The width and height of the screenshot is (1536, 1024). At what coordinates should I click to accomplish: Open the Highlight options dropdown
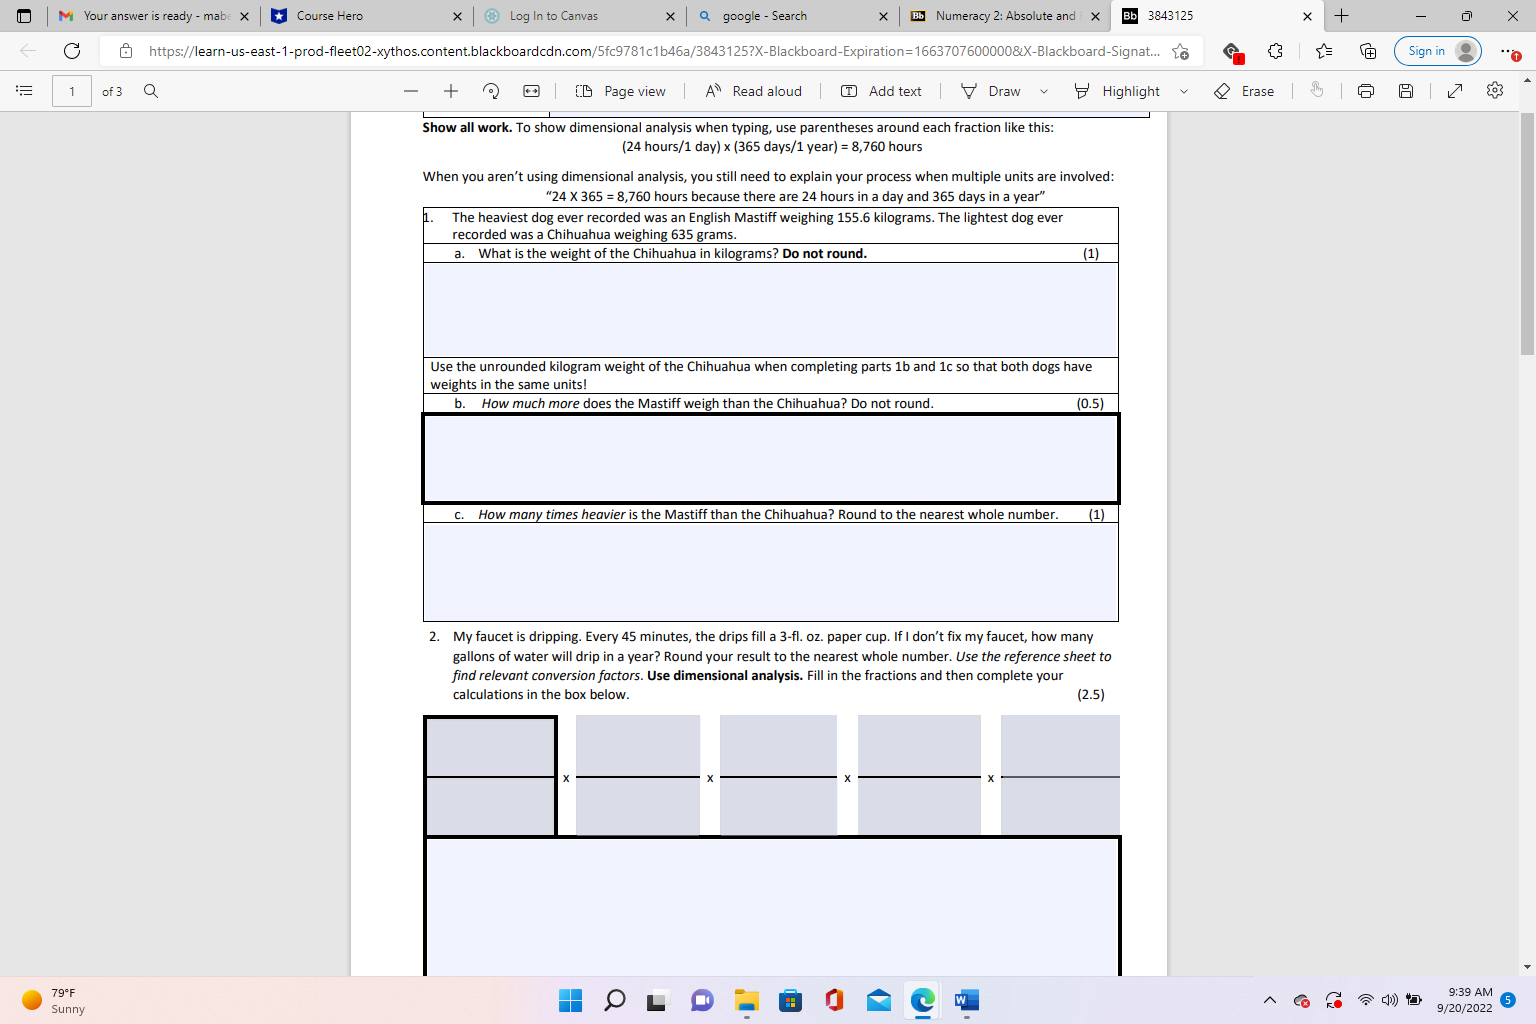(x=1184, y=91)
